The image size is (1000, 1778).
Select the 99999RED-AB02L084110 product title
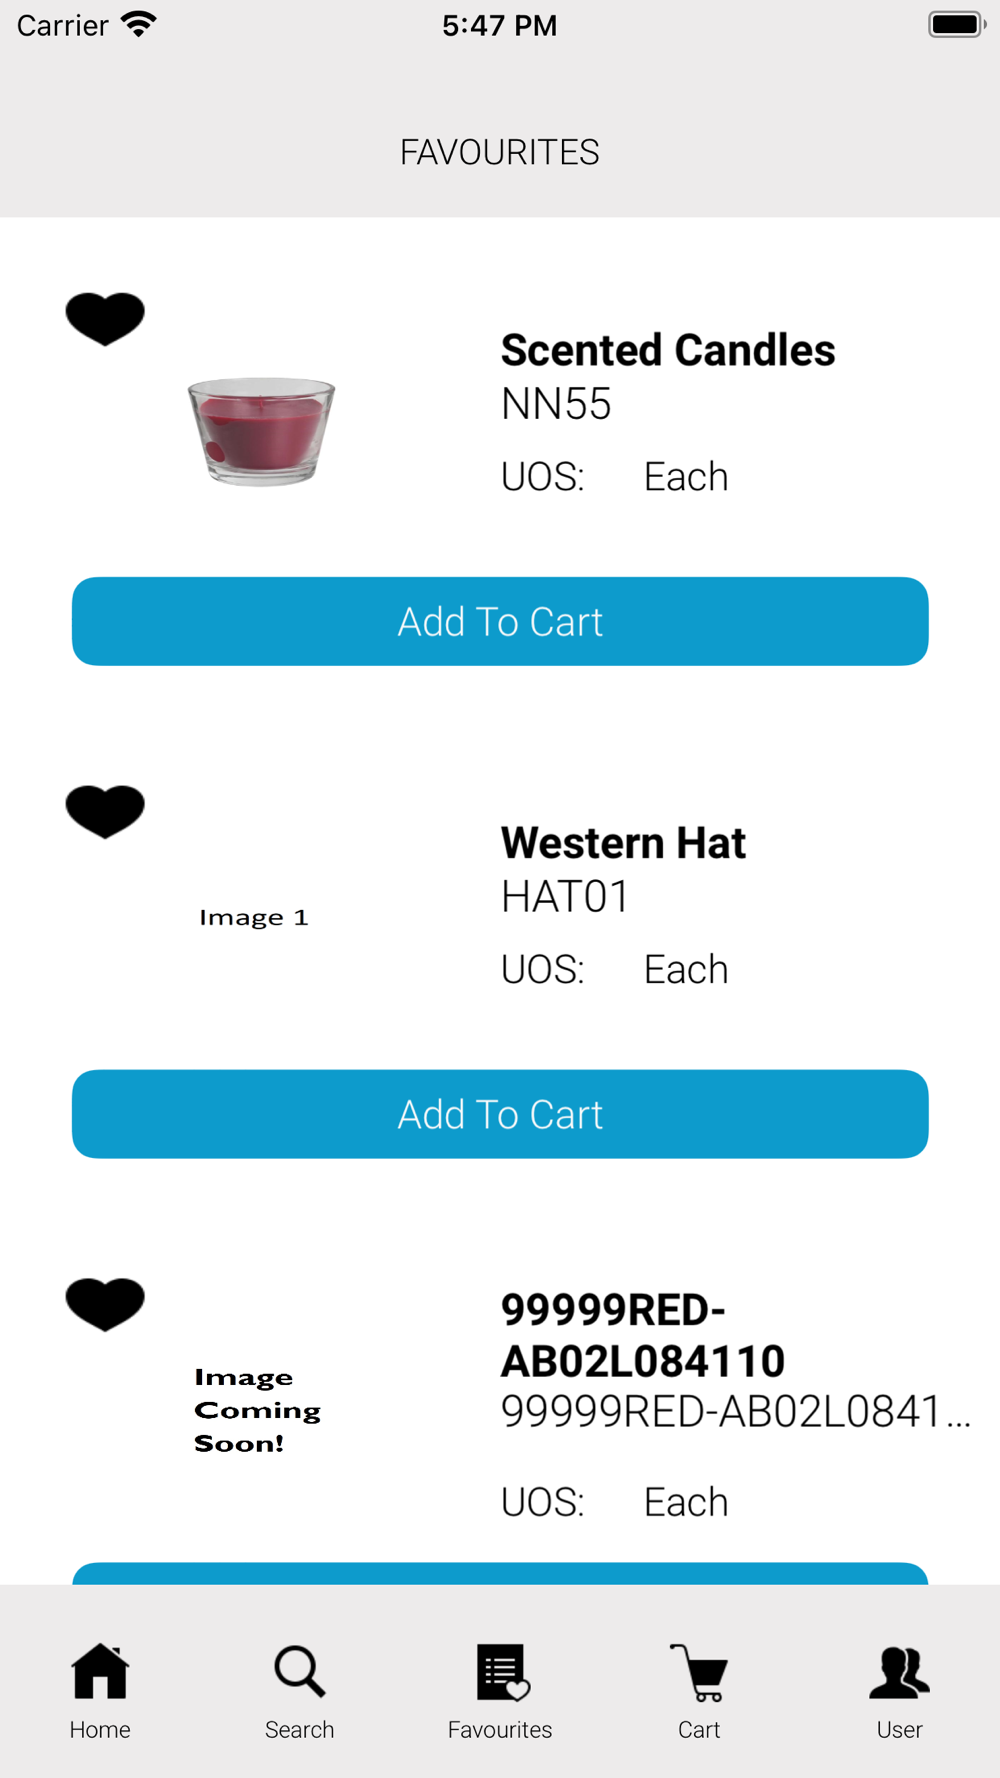643,1335
